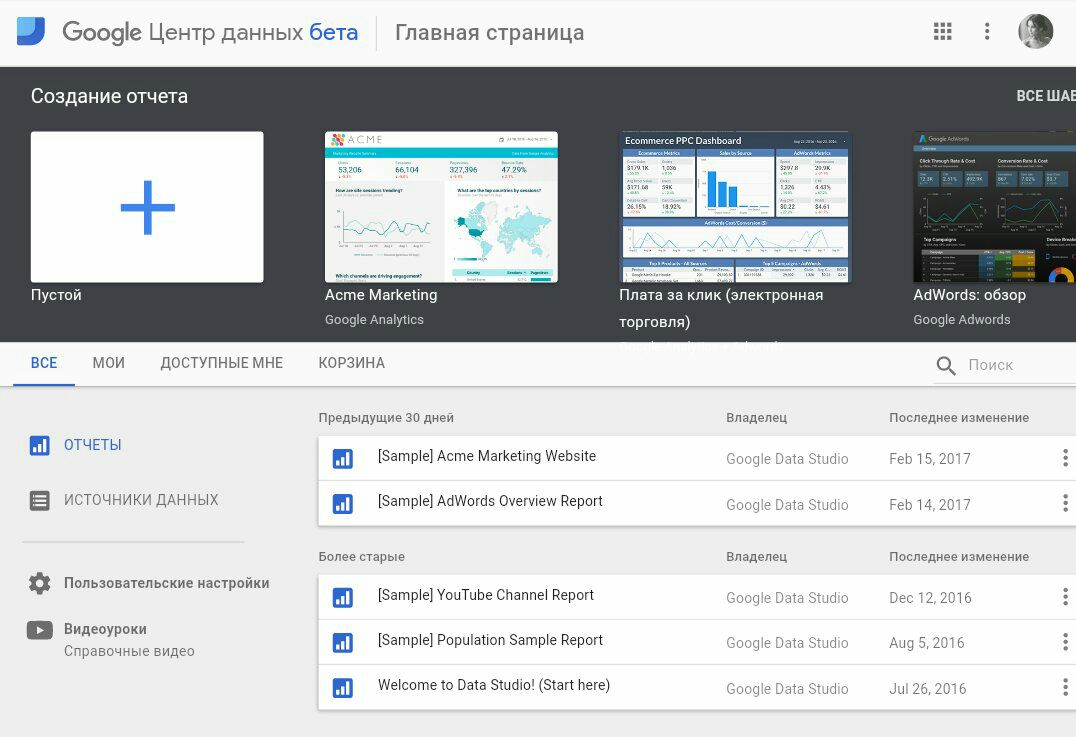Screen dimensions: 1076x737
Task: Select ИСТОЧНИКИ ДАННЫХ in the sidebar
Action: (x=141, y=500)
